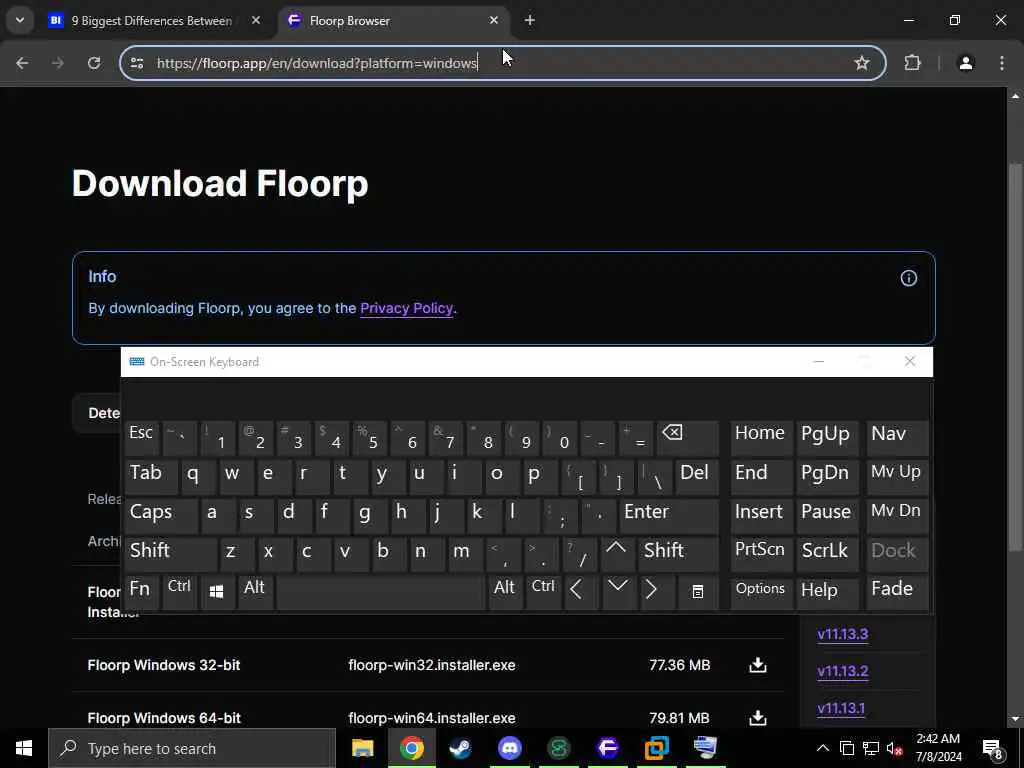The height and width of the screenshot is (768, 1024).
Task: Tap the PrtScn key
Action: click(760, 552)
